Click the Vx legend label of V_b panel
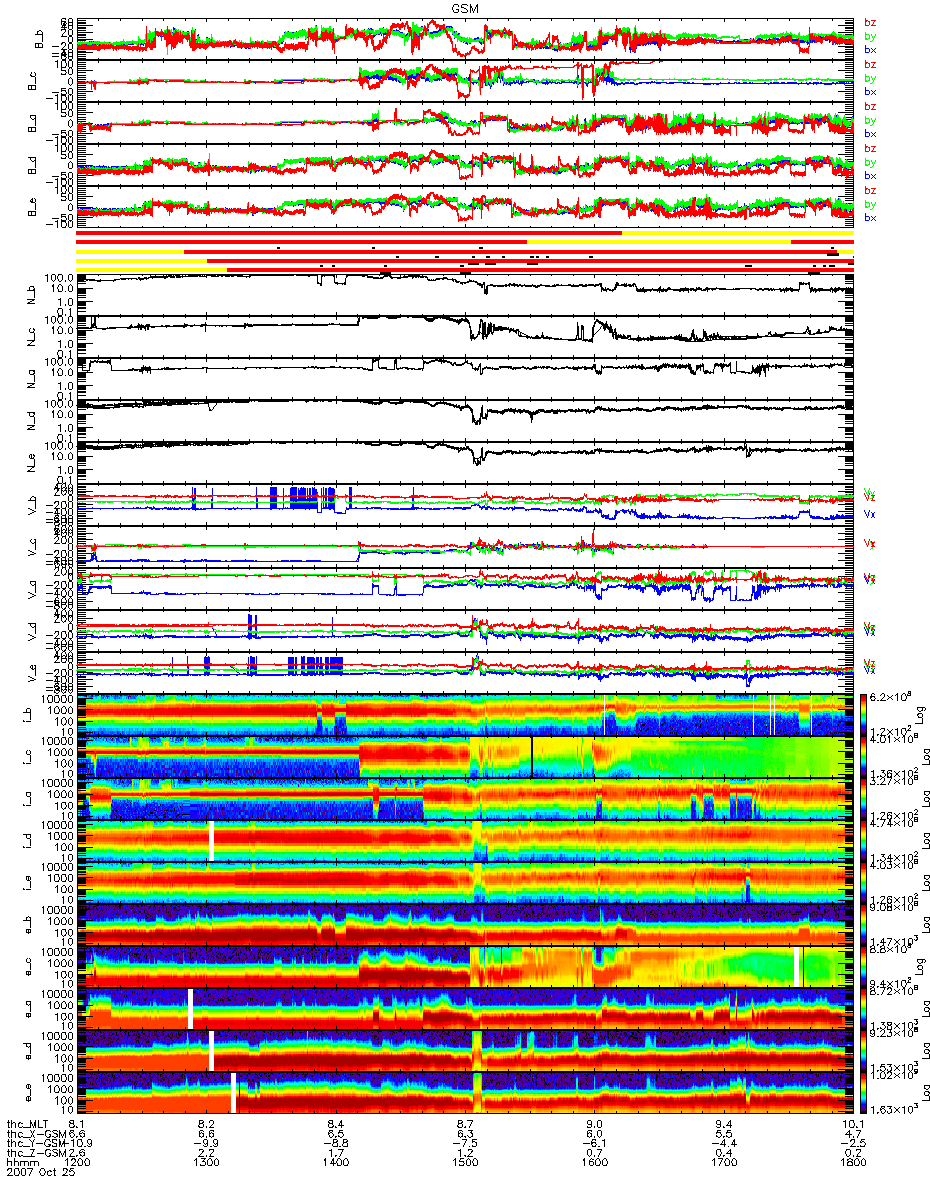This screenshot has width=930, height=1200. (870, 513)
